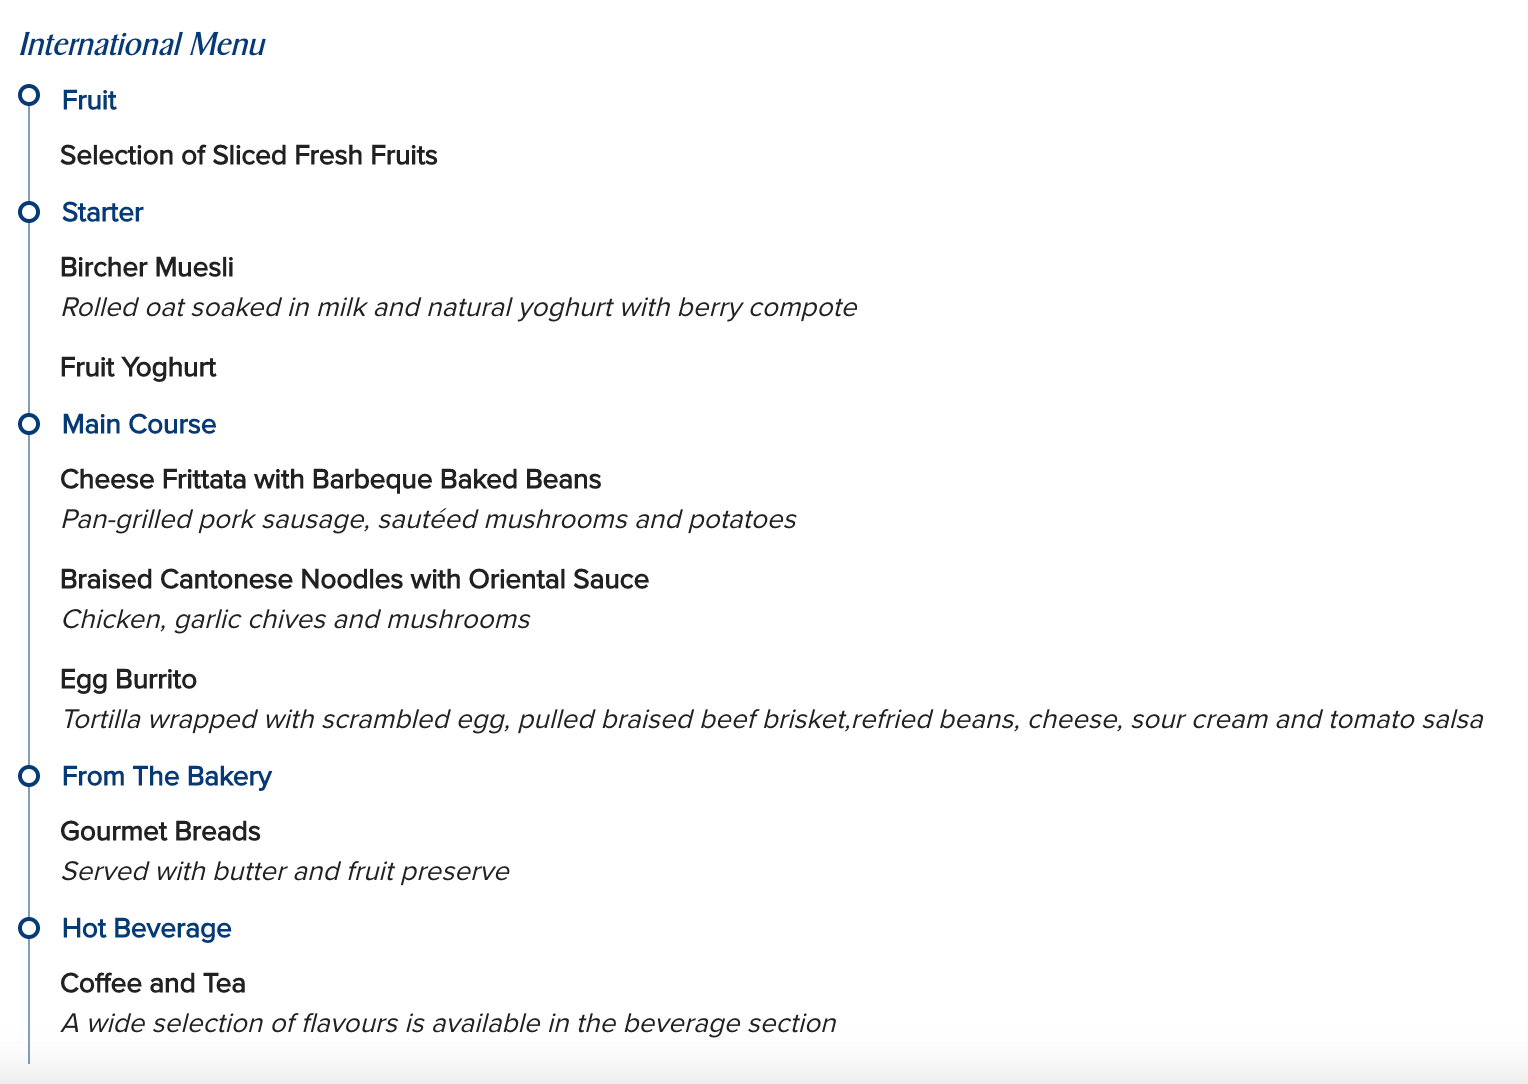
Task: Select the Bircher Muesli menu item
Action: click(147, 267)
